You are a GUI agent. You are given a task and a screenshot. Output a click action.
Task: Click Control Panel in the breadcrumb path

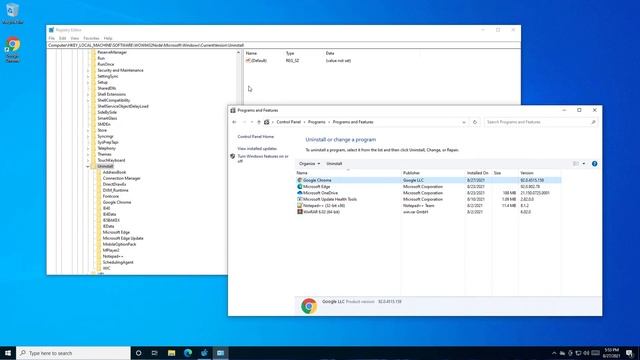click(289, 122)
